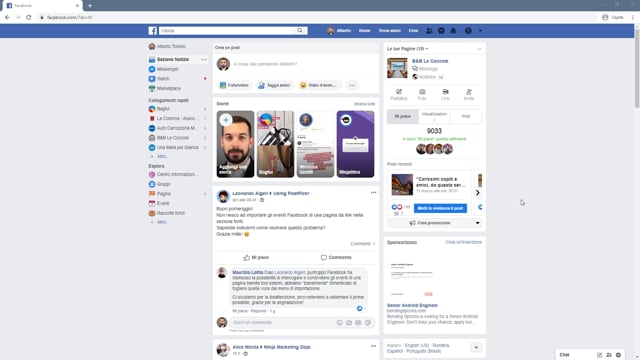Add language with plus button
Screen dimensions: 640x360
[x=476, y=348]
